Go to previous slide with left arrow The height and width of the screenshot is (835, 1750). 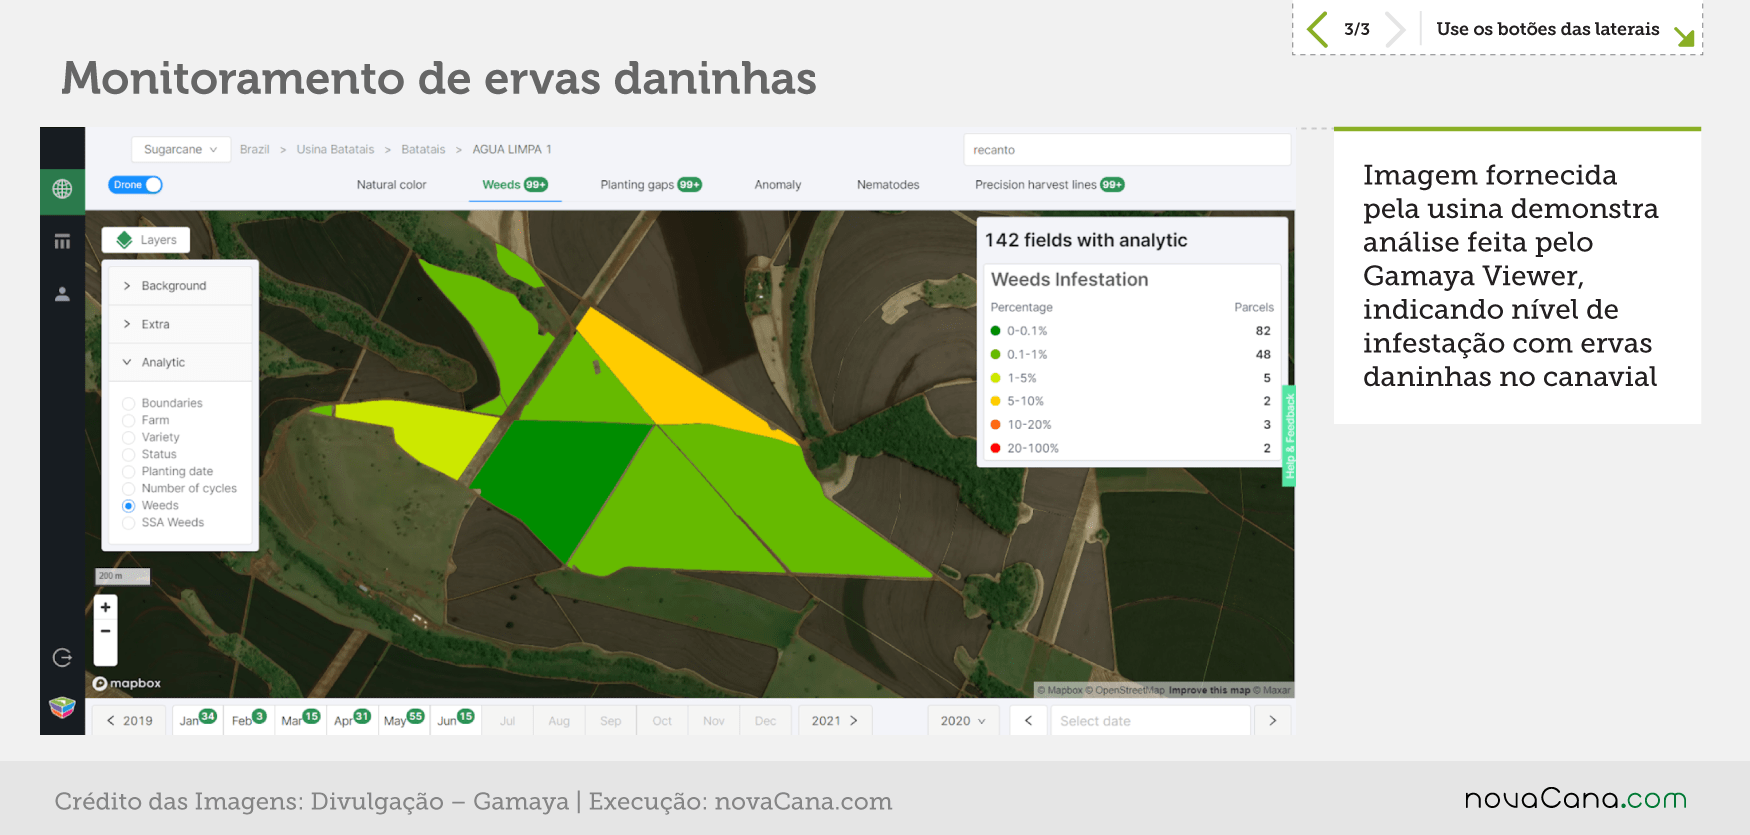1318,29
